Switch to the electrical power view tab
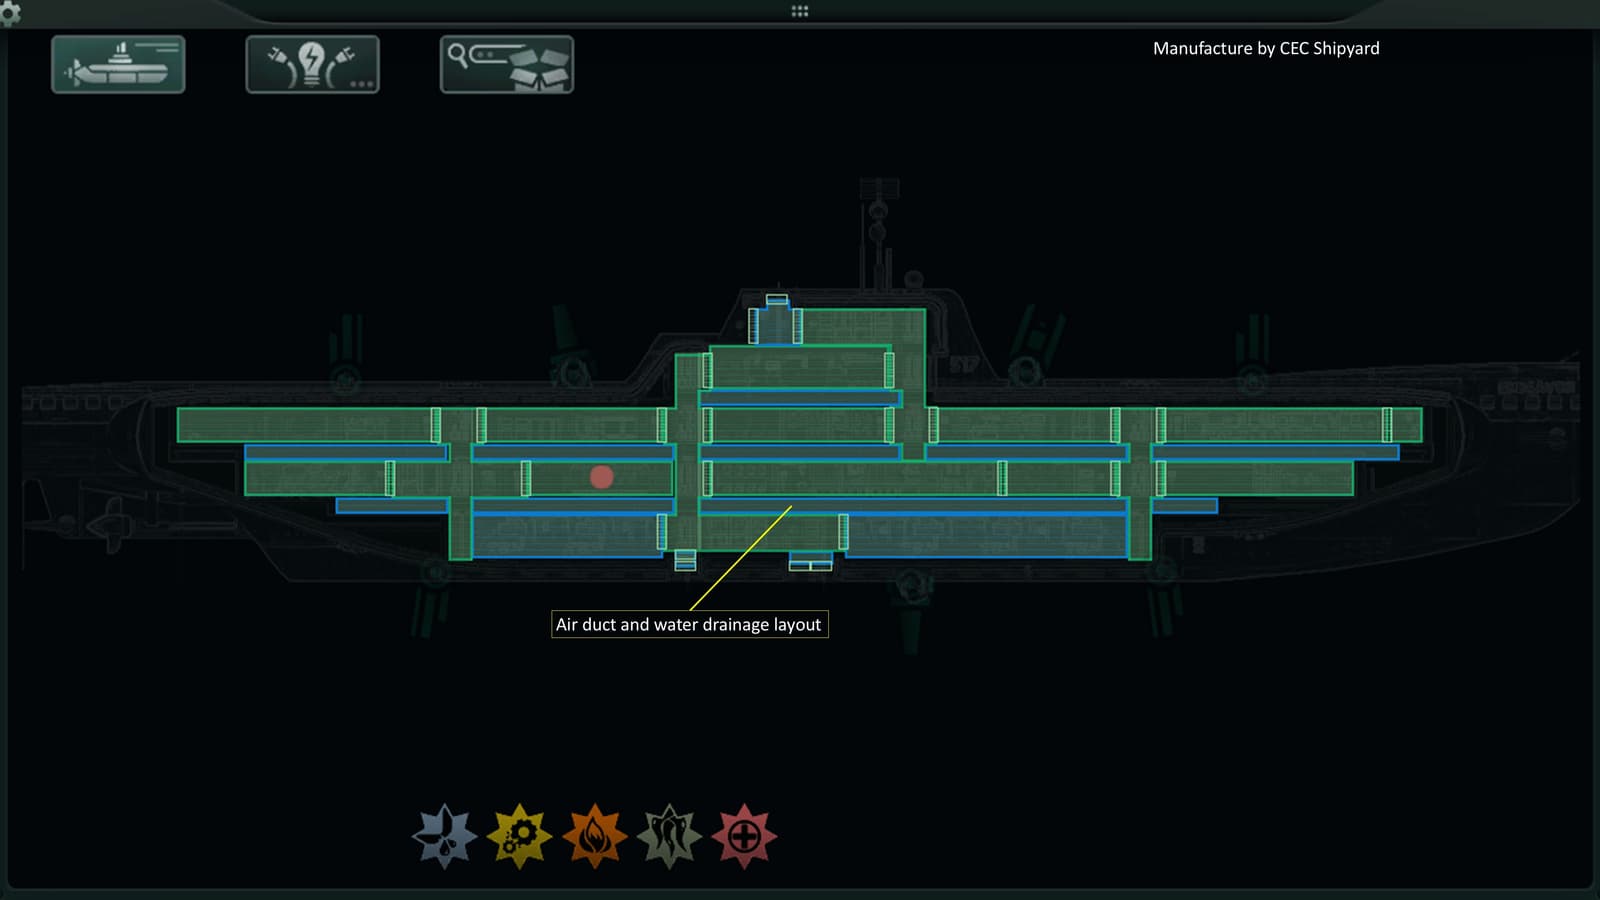Image resolution: width=1600 pixels, height=900 pixels. [312, 65]
